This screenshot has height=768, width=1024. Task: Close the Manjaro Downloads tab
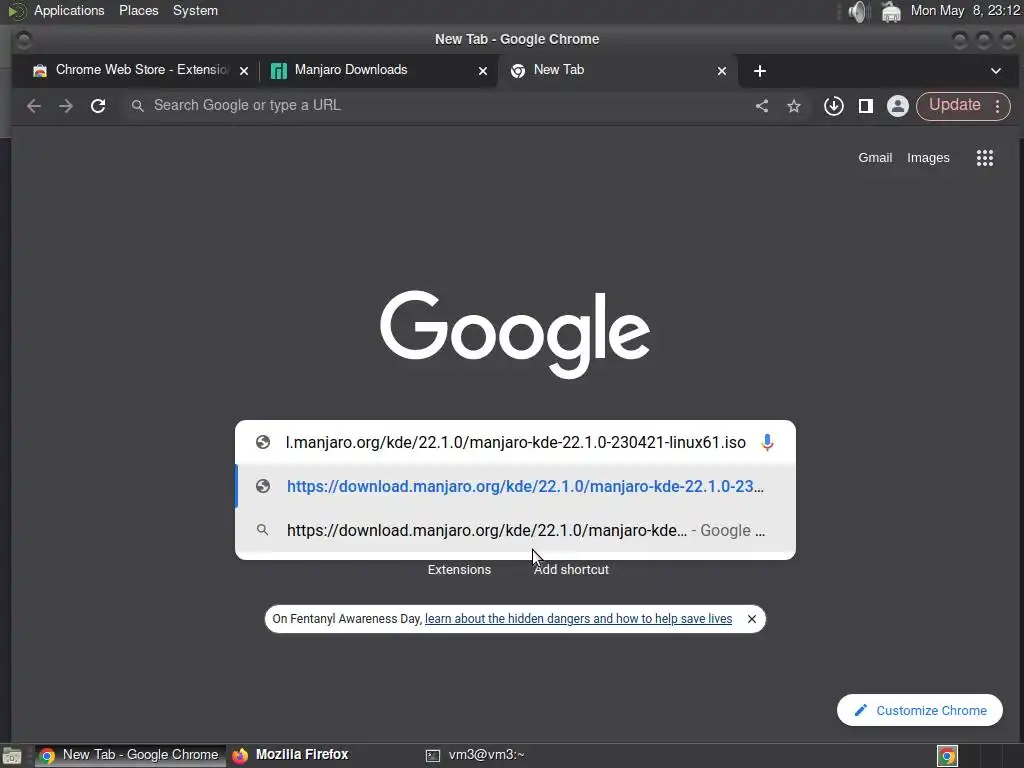pos(483,71)
